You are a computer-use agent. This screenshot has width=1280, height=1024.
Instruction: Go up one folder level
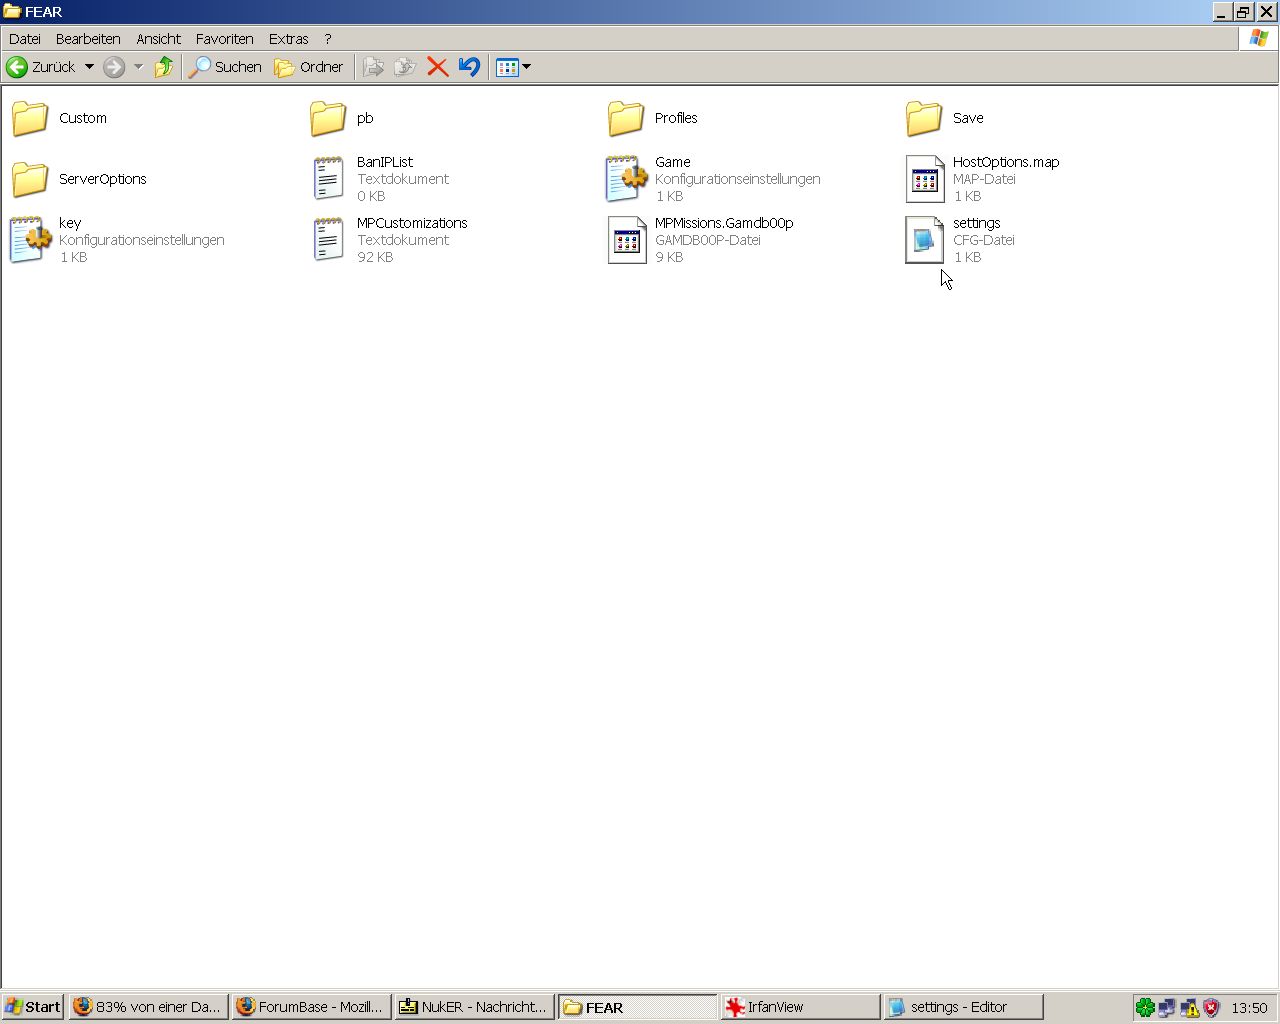pos(164,67)
